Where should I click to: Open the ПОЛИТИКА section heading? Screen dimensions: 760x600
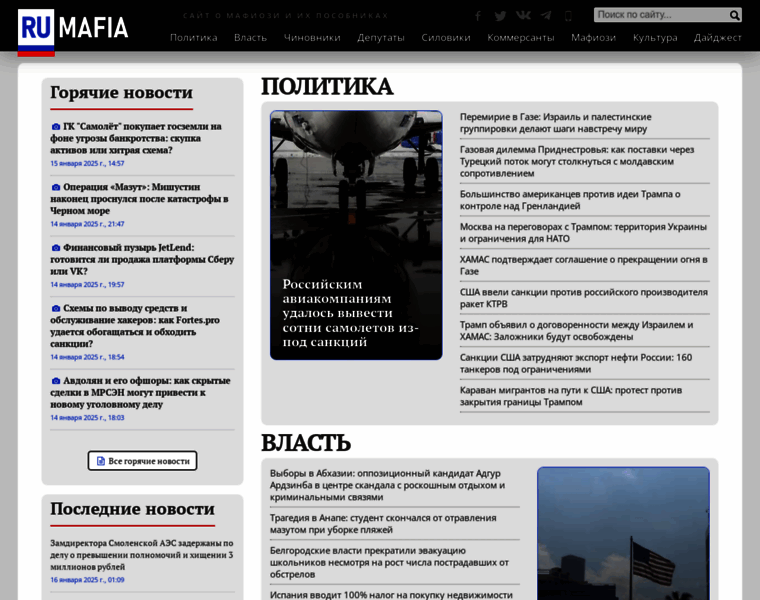pyautogui.click(x=327, y=86)
